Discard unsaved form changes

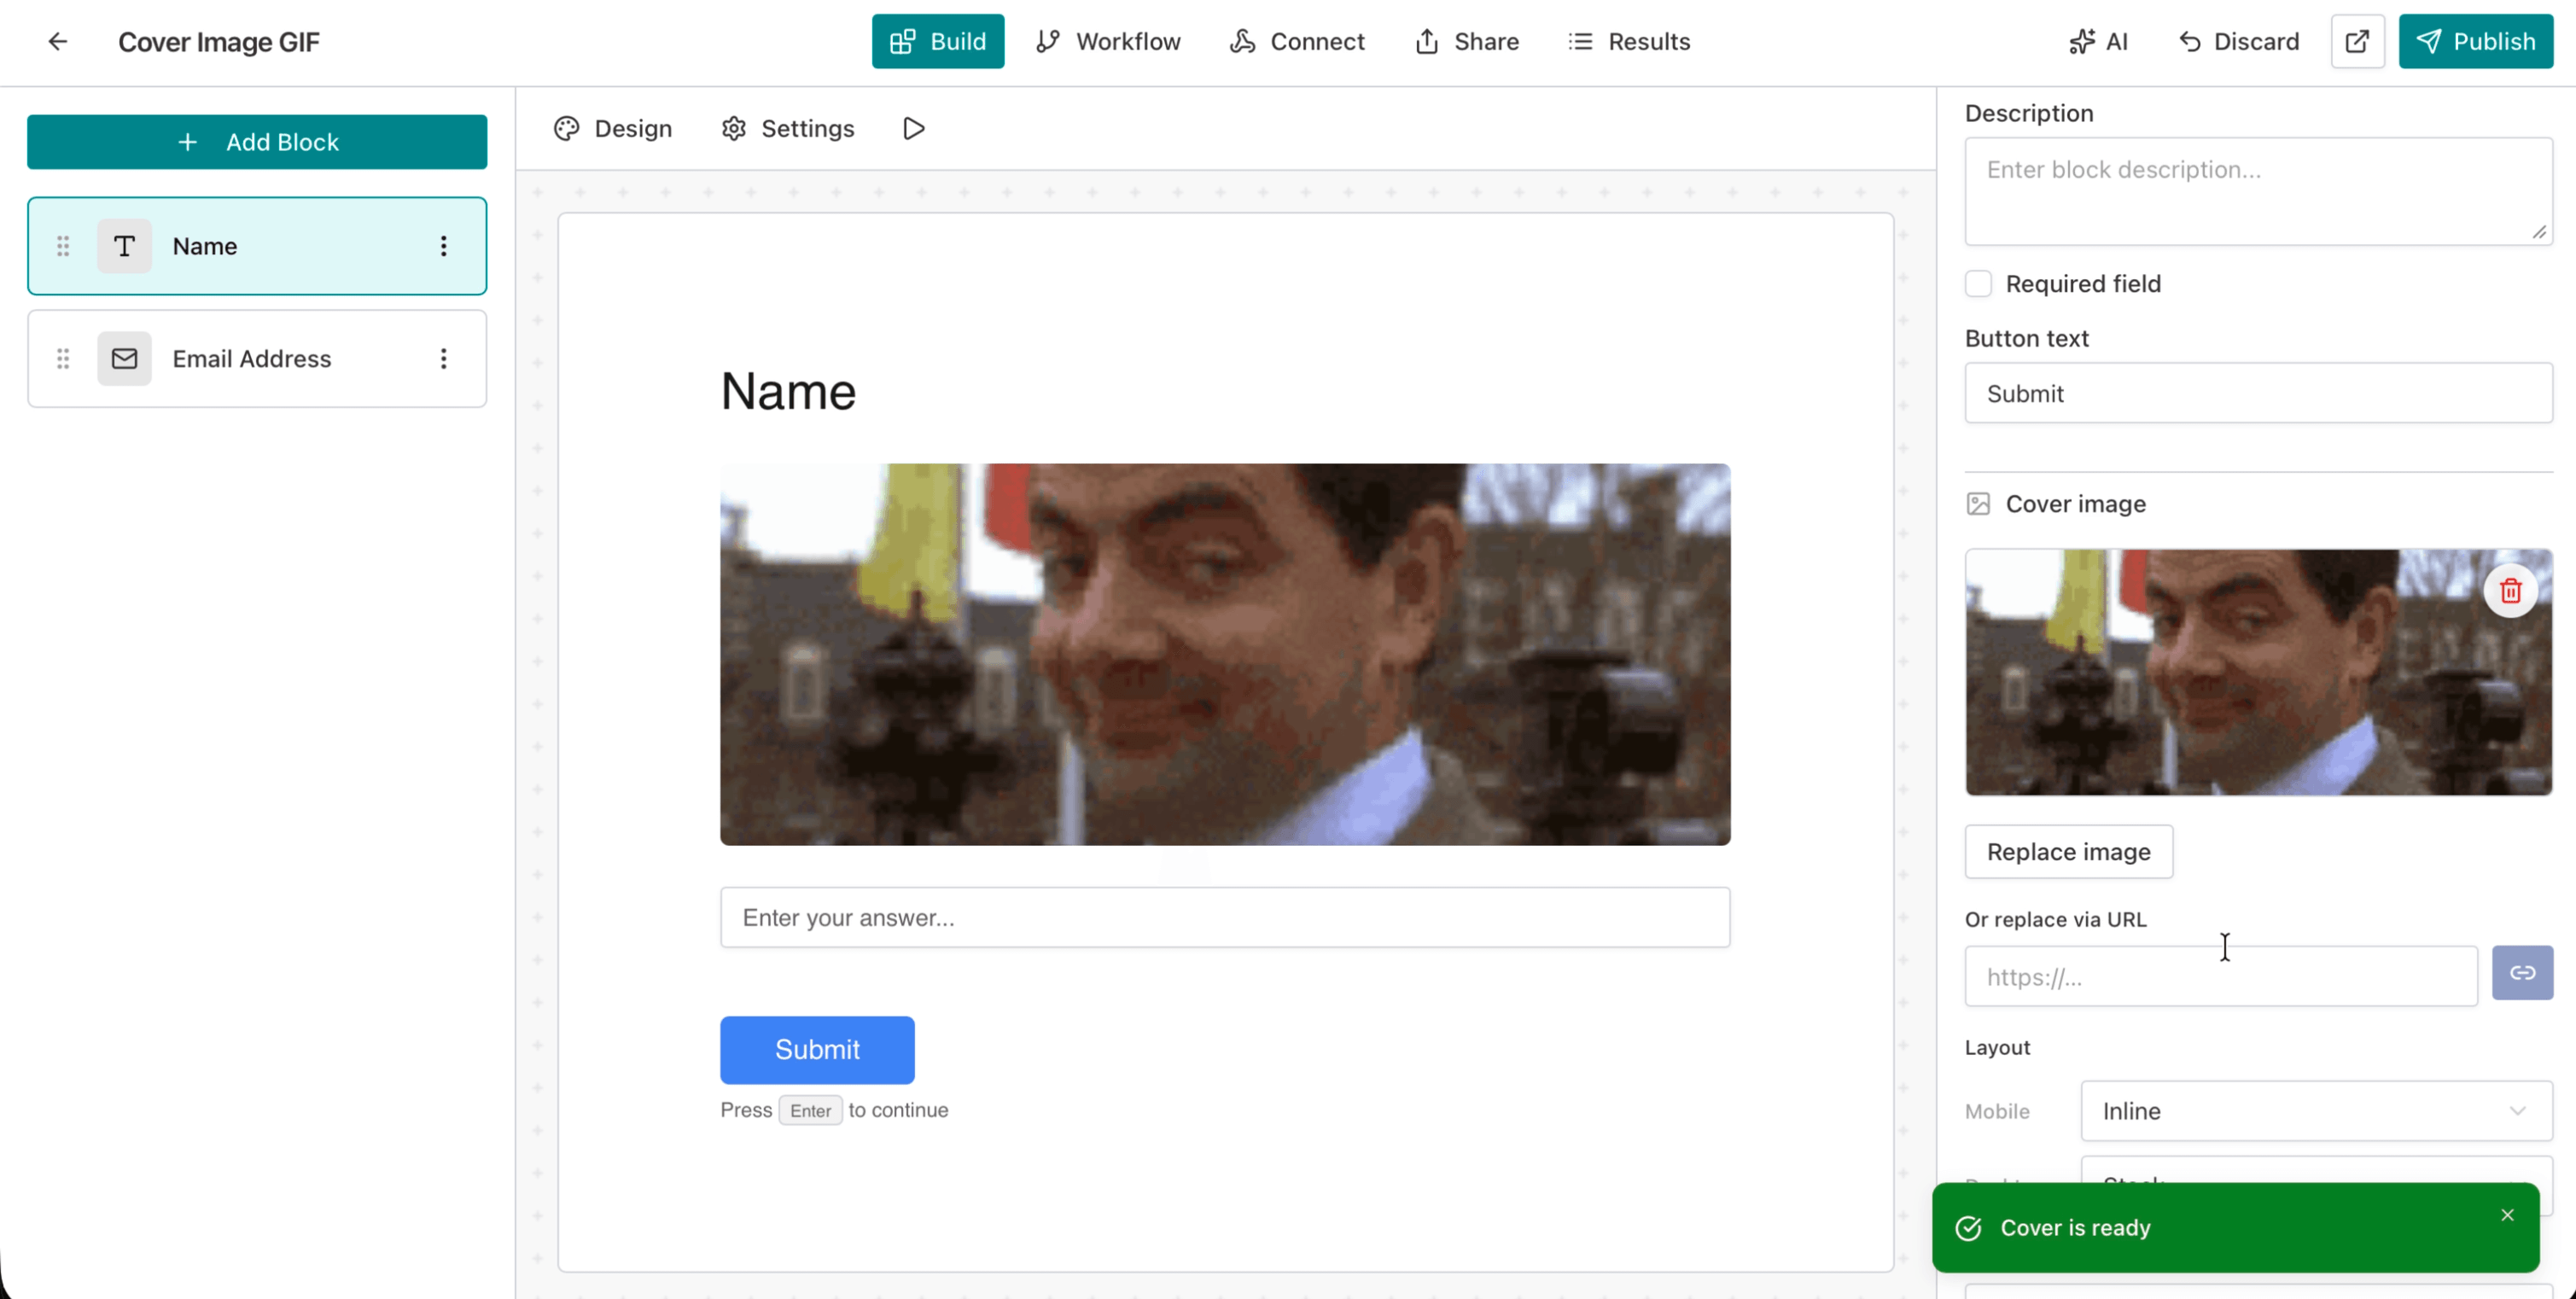(x=2239, y=41)
